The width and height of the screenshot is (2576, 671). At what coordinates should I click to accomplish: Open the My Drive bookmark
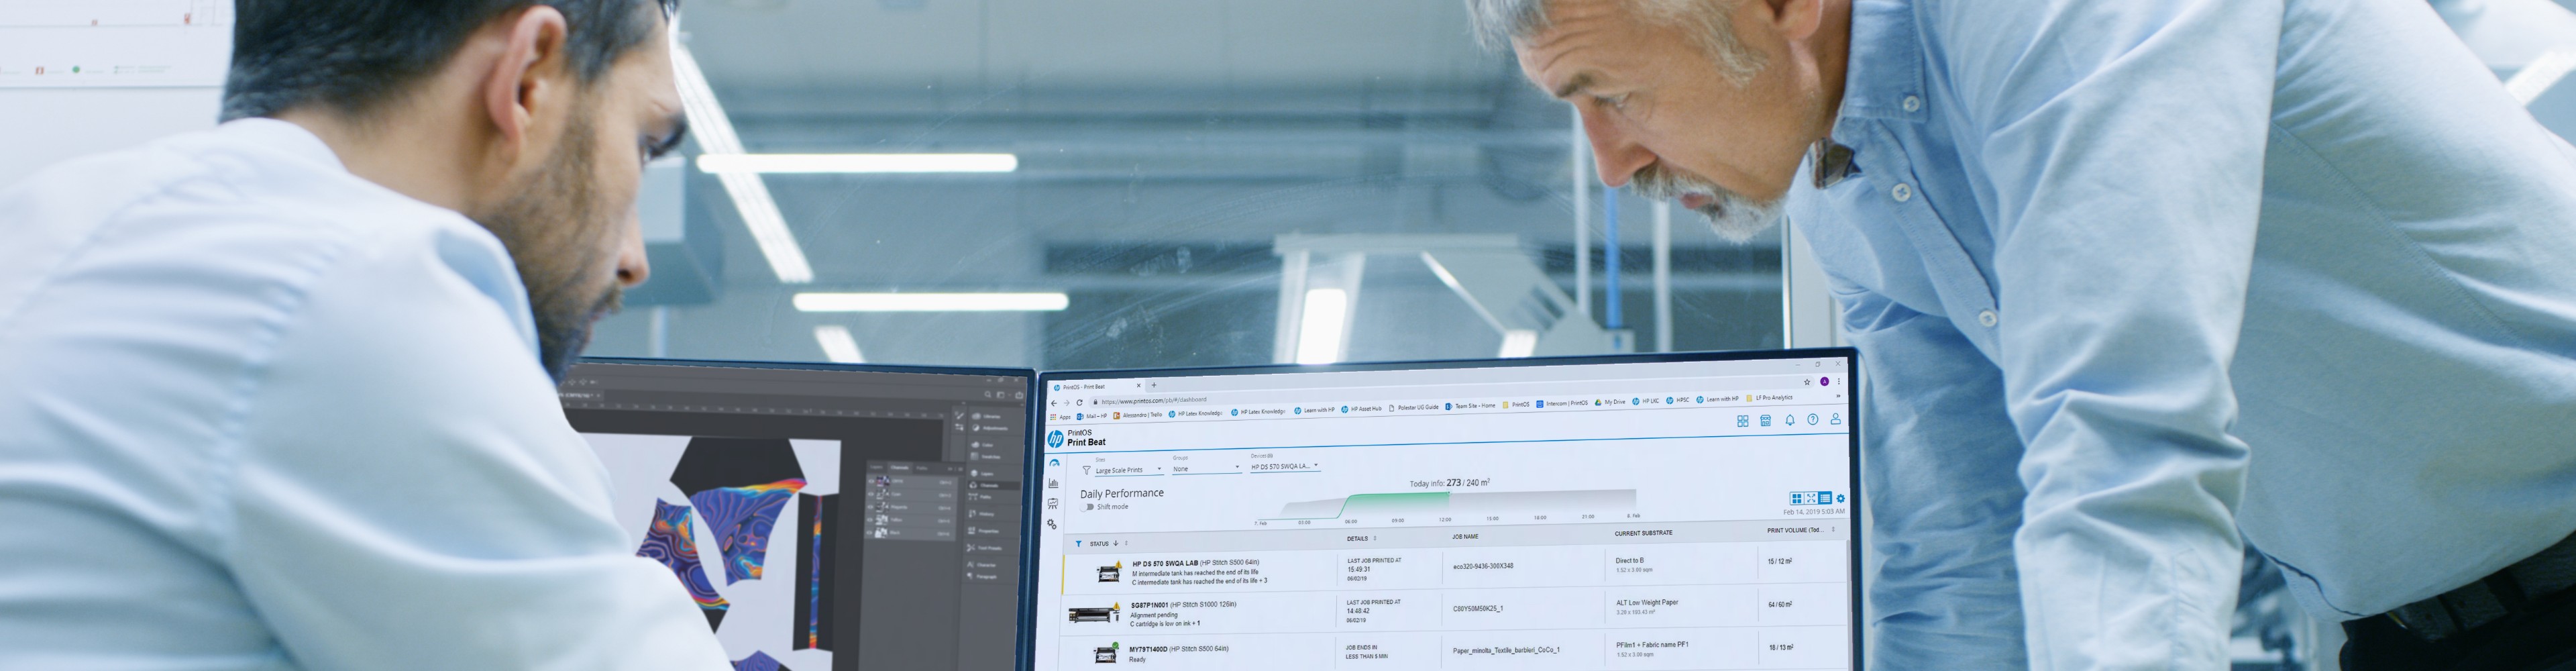click(1610, 402)
